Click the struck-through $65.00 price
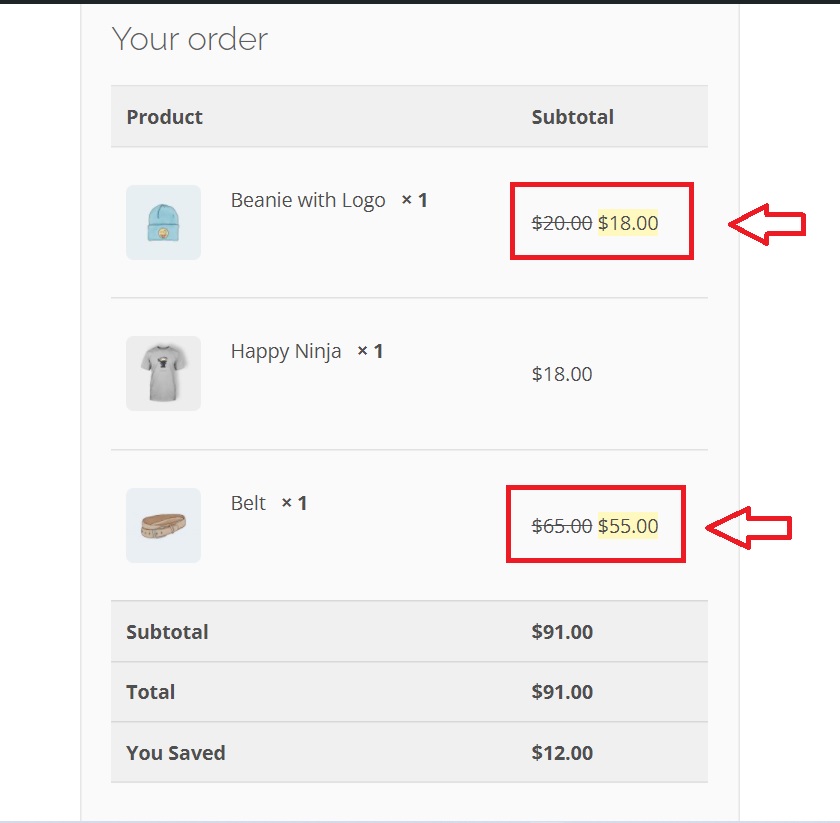 [561, 526]
